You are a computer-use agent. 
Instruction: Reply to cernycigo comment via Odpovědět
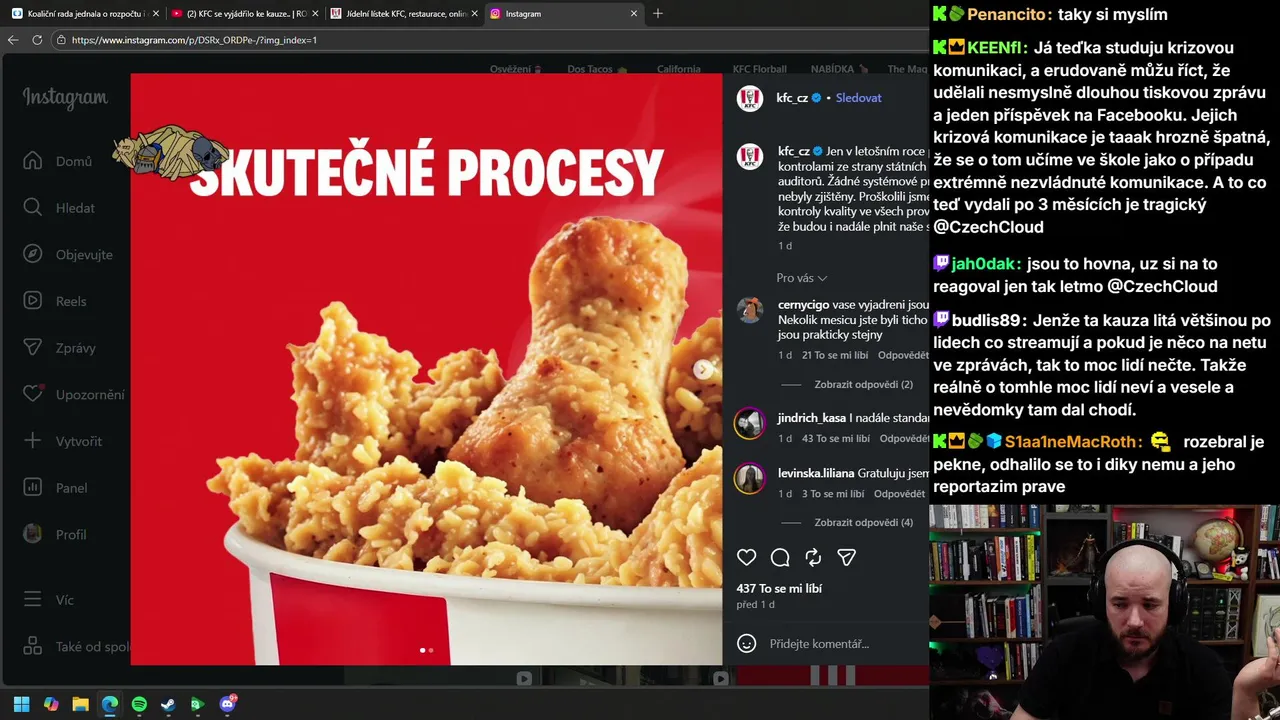(903, 356)
